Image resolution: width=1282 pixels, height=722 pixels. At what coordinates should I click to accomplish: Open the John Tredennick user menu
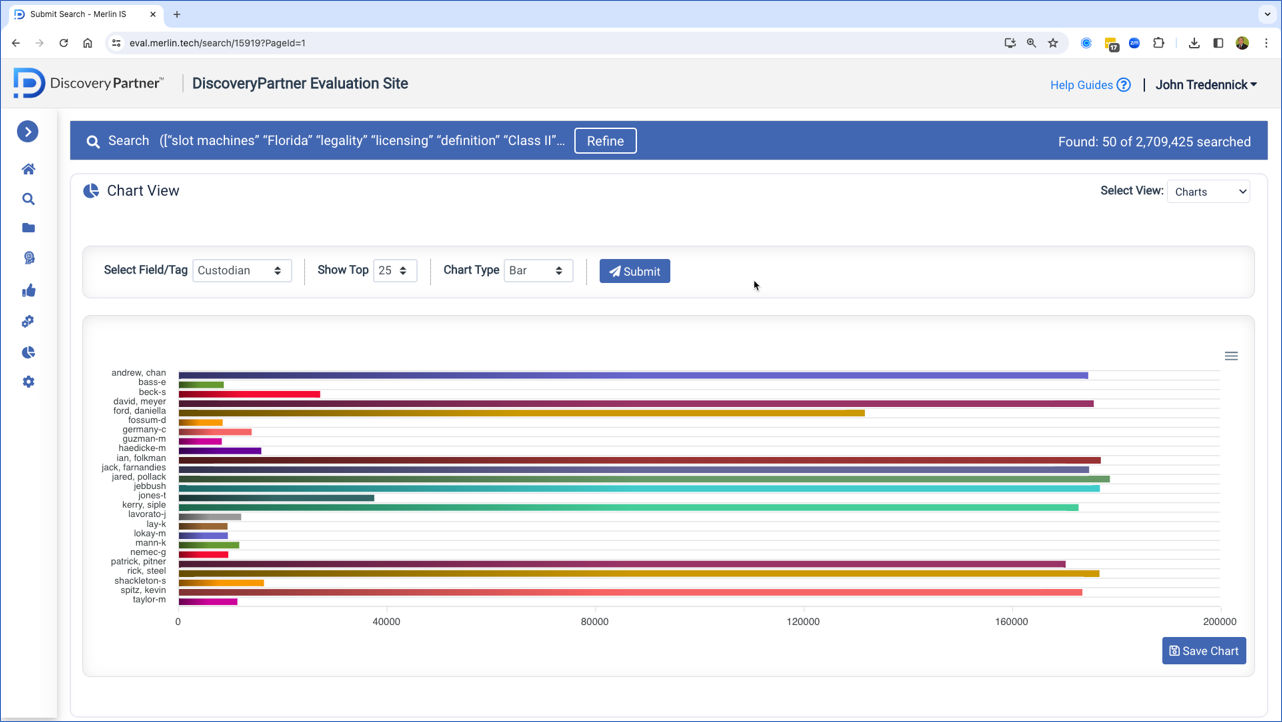pyautogui.click(x=1206, y=85)
